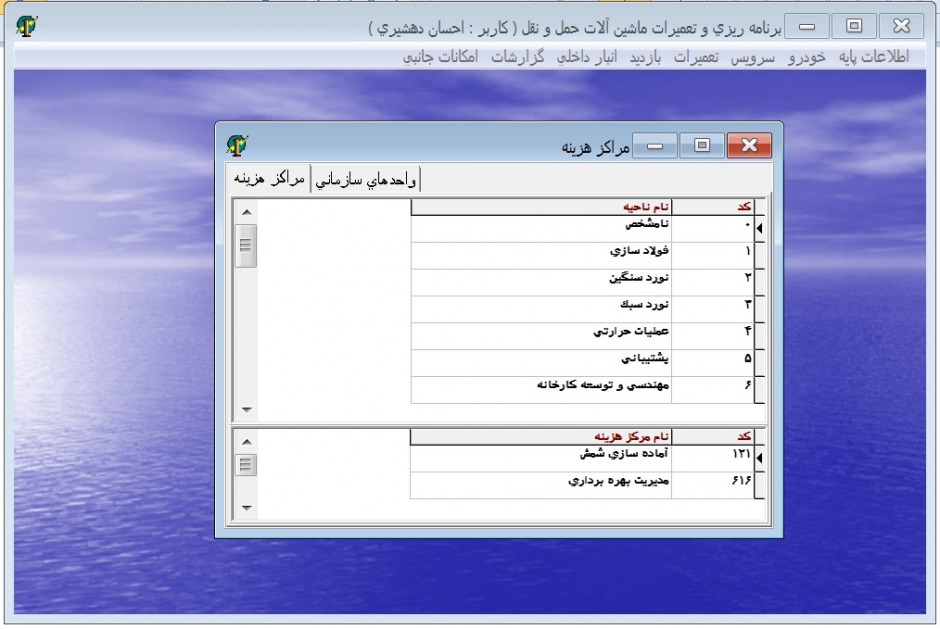This screenshot has height=629, width=940.
Task: Select the مراكز هزينه tab
Action: 270,178
